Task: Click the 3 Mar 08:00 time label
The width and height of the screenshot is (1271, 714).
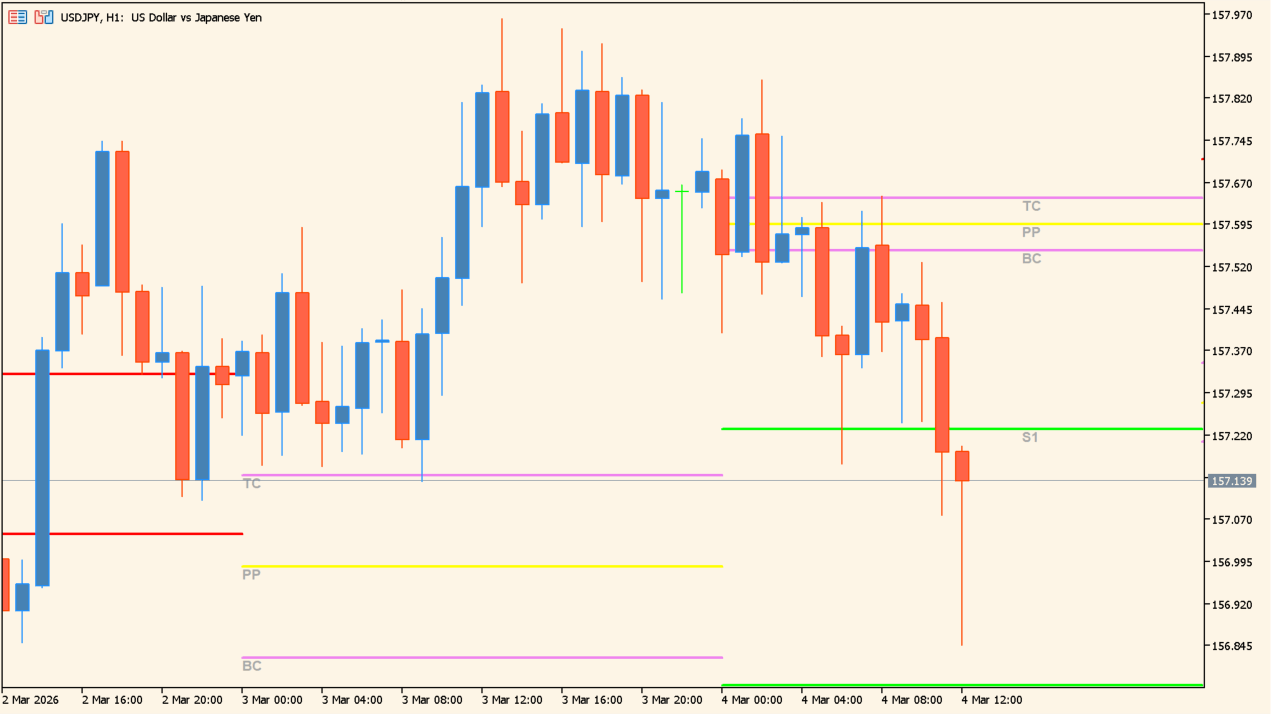Action: [432, 700]
